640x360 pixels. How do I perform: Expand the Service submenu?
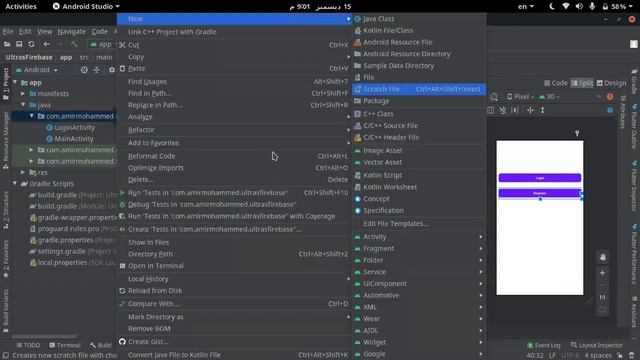tap(419, 272)
